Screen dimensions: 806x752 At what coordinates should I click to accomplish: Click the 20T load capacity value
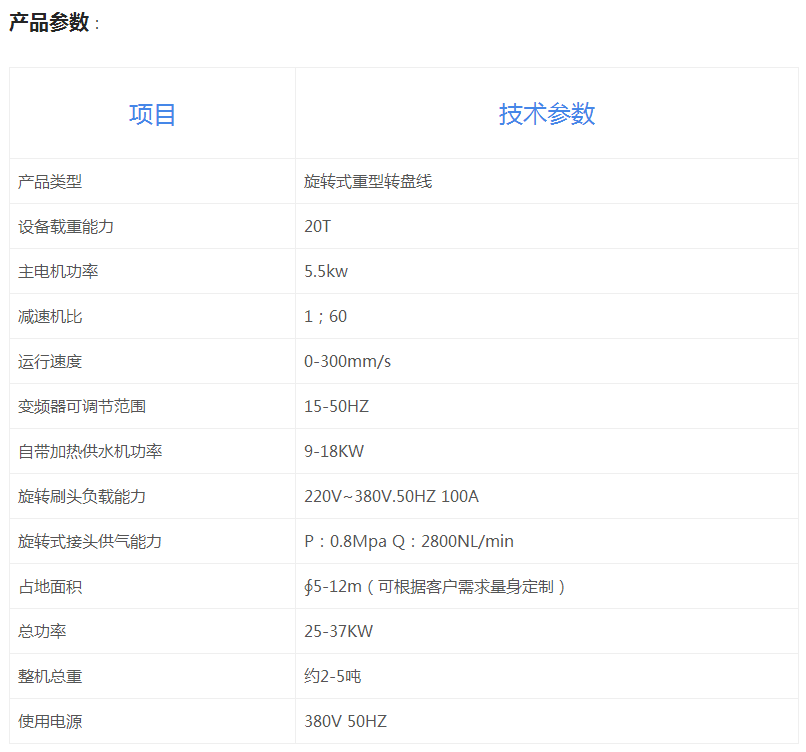point(317,227)
